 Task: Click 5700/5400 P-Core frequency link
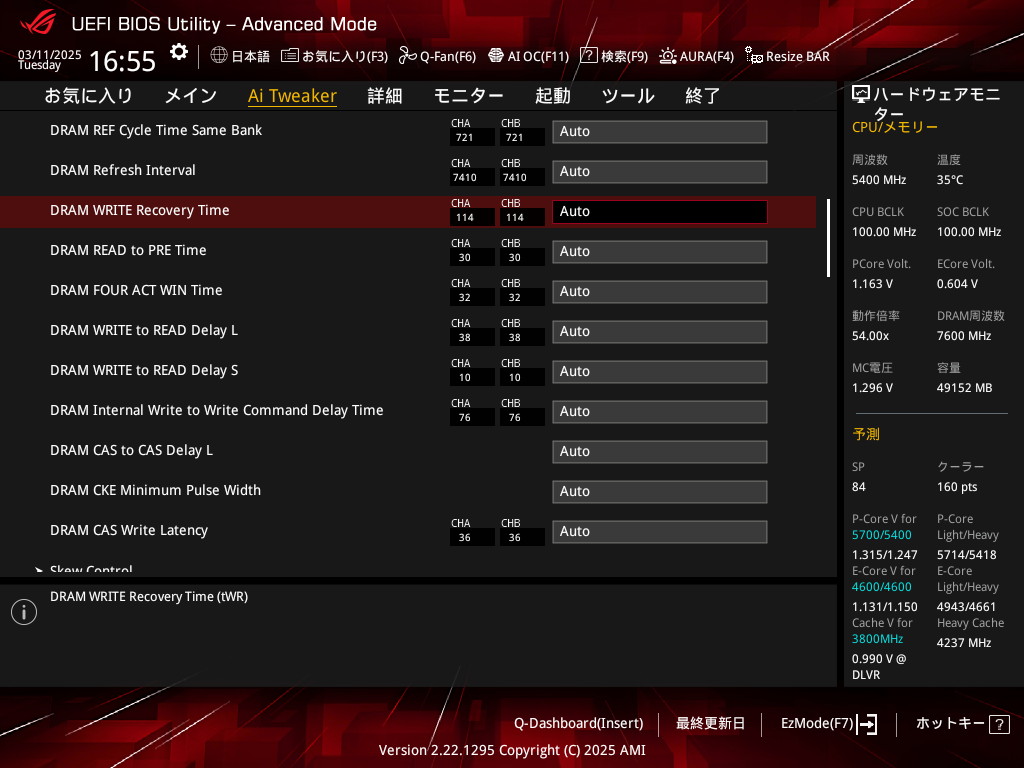[x=882, y=535]
